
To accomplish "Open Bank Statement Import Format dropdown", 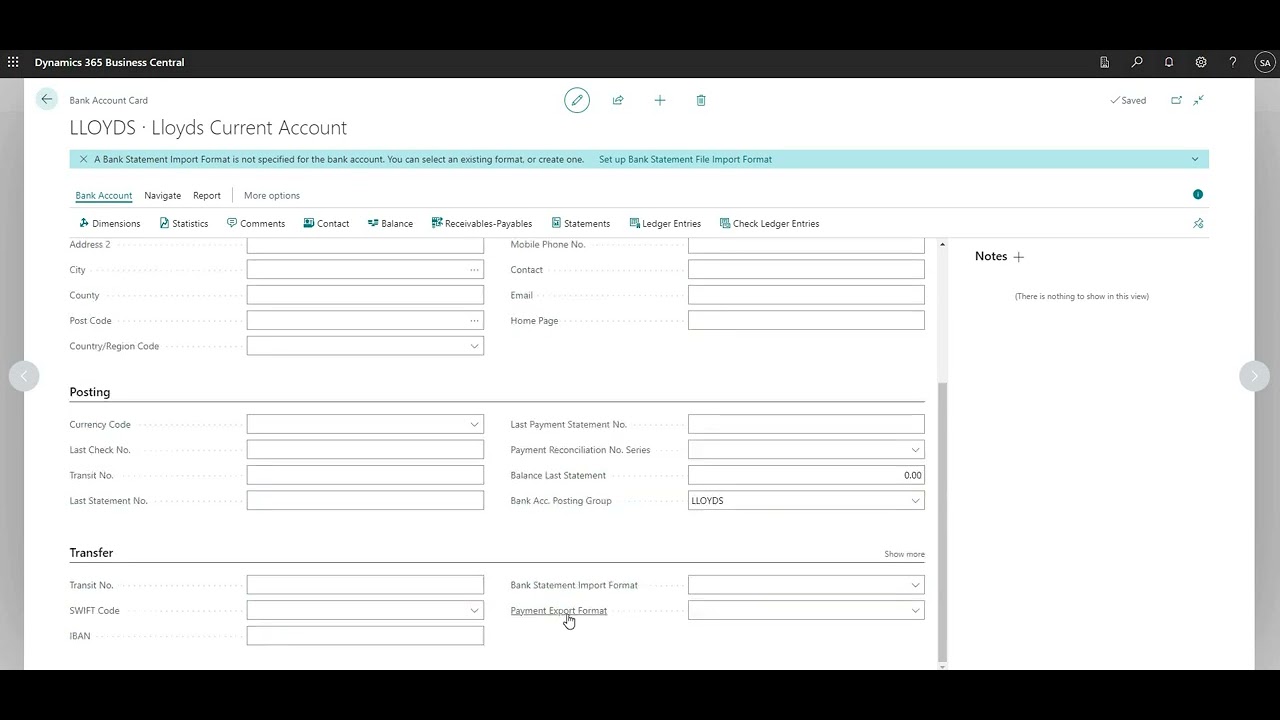I will [x=915, y=585].
